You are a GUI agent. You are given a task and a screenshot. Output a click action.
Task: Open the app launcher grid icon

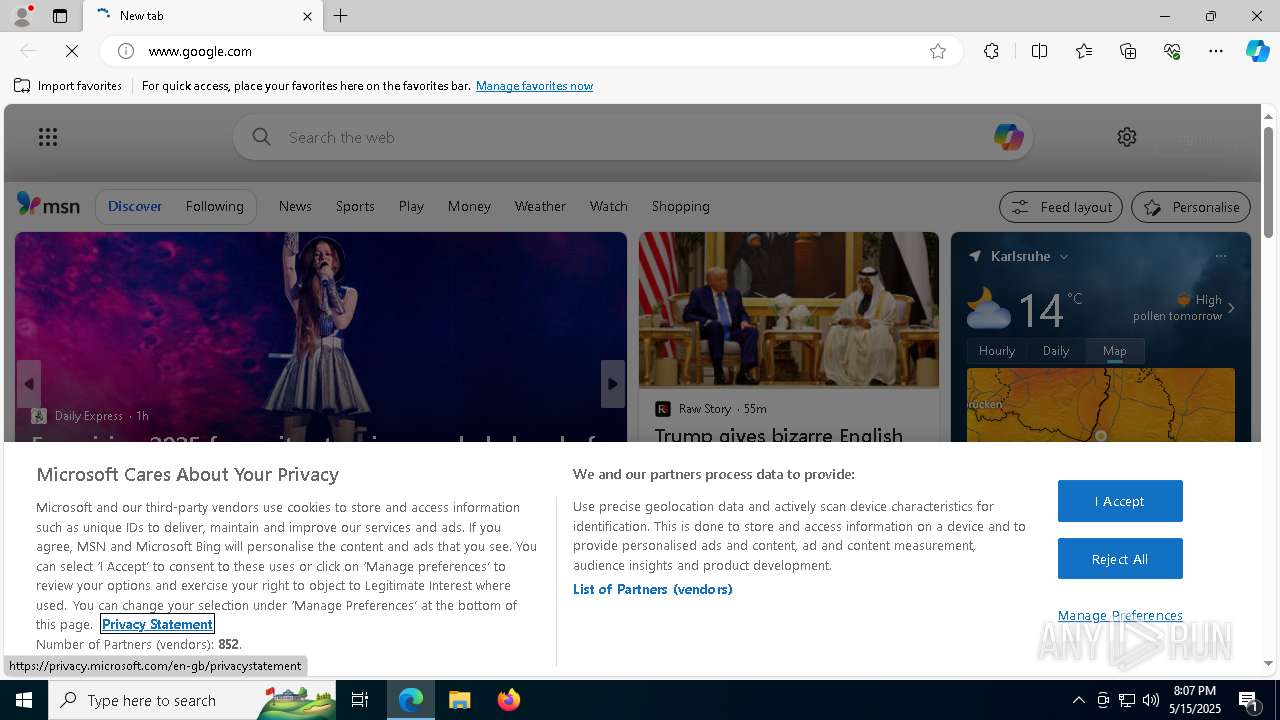click(48, 137)
